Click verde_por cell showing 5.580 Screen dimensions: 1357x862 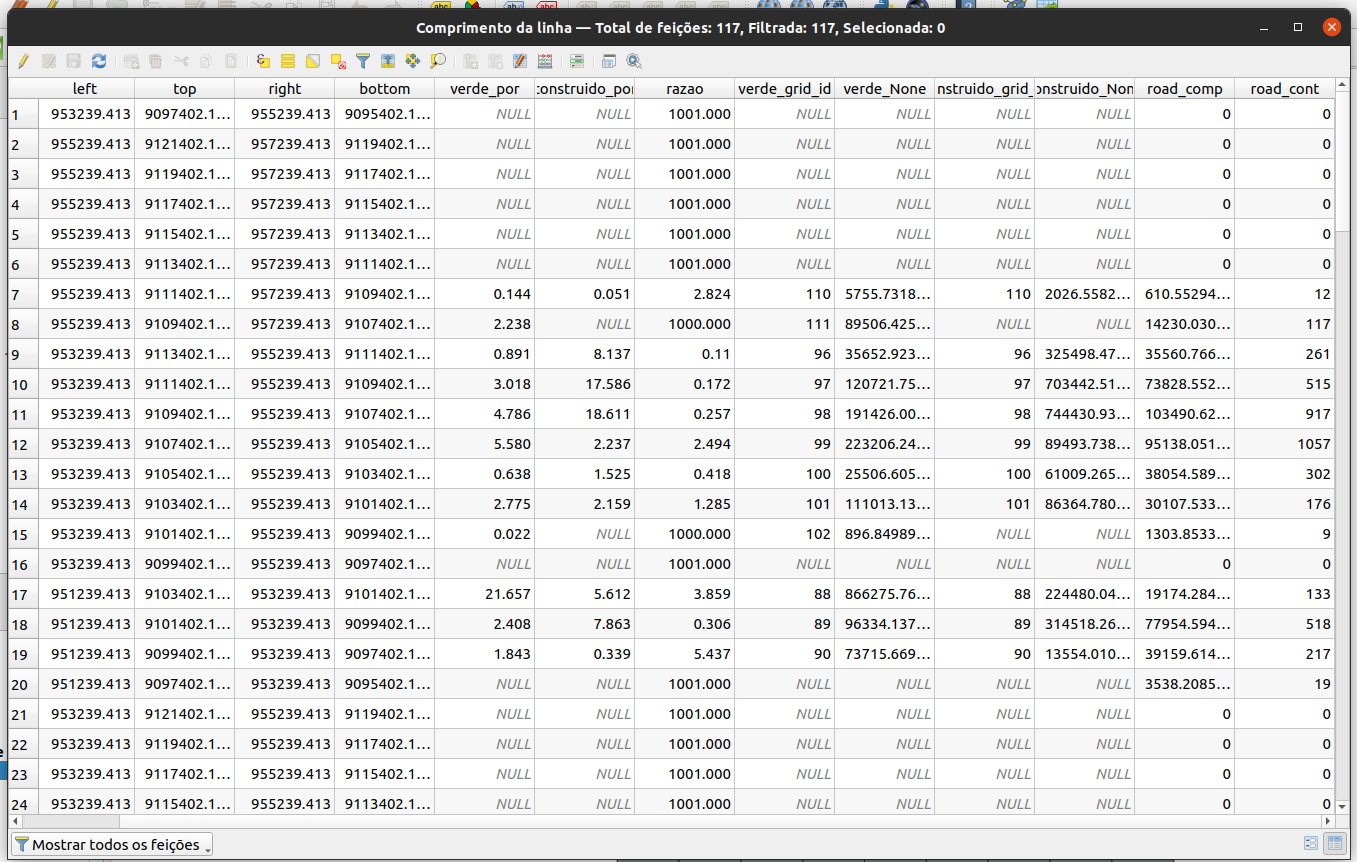485,444
